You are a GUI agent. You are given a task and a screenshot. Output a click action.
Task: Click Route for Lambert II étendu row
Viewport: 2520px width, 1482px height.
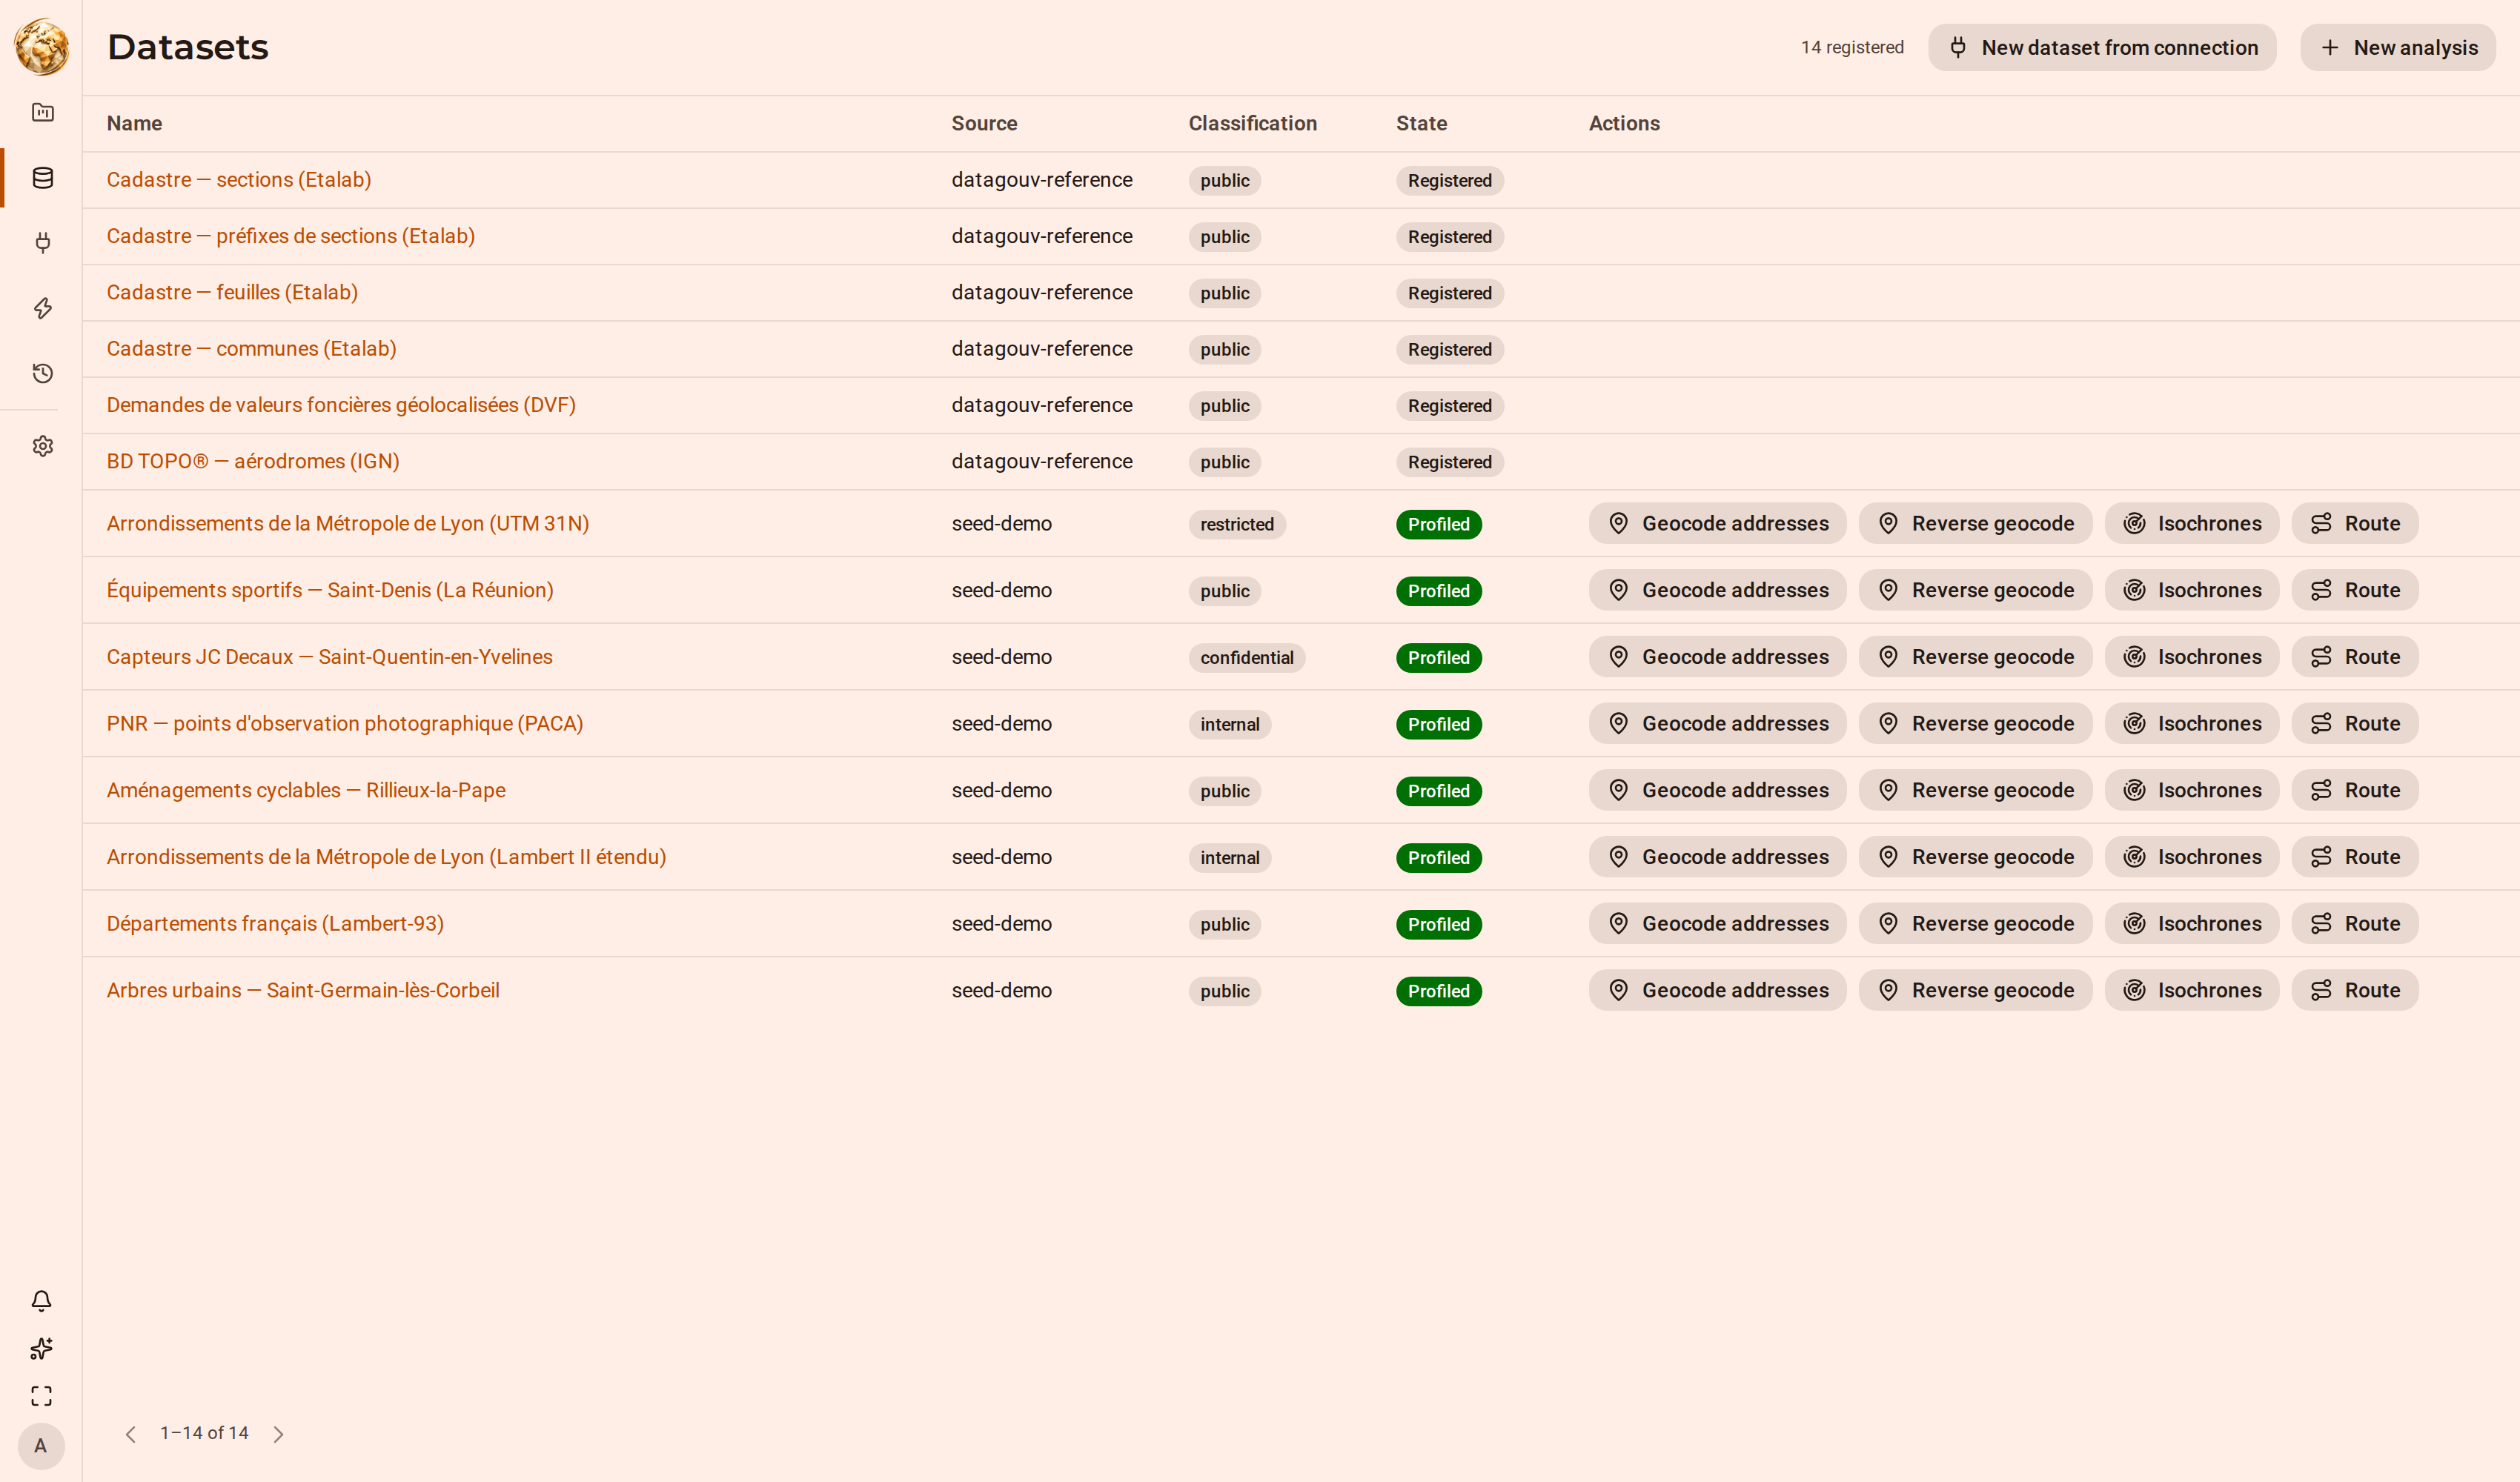point(2354,857)
